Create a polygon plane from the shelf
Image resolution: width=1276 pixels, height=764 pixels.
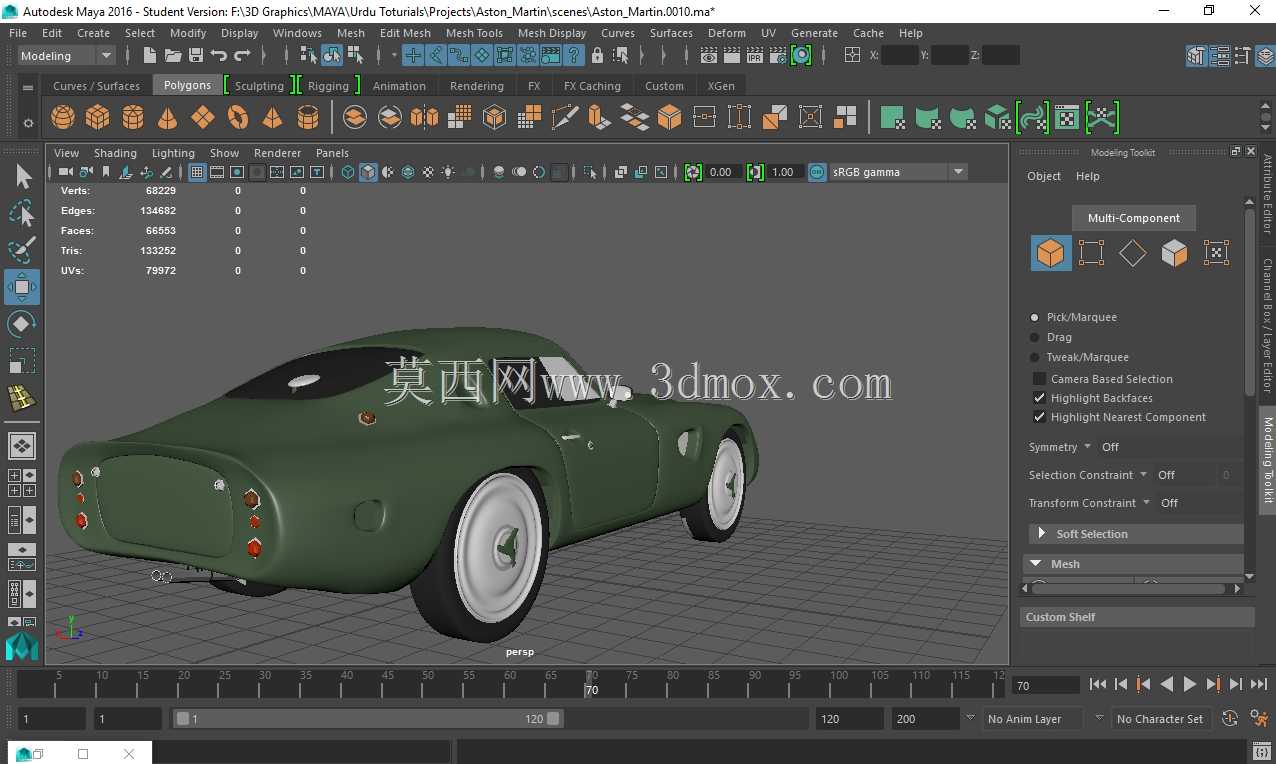coord(203,118)
